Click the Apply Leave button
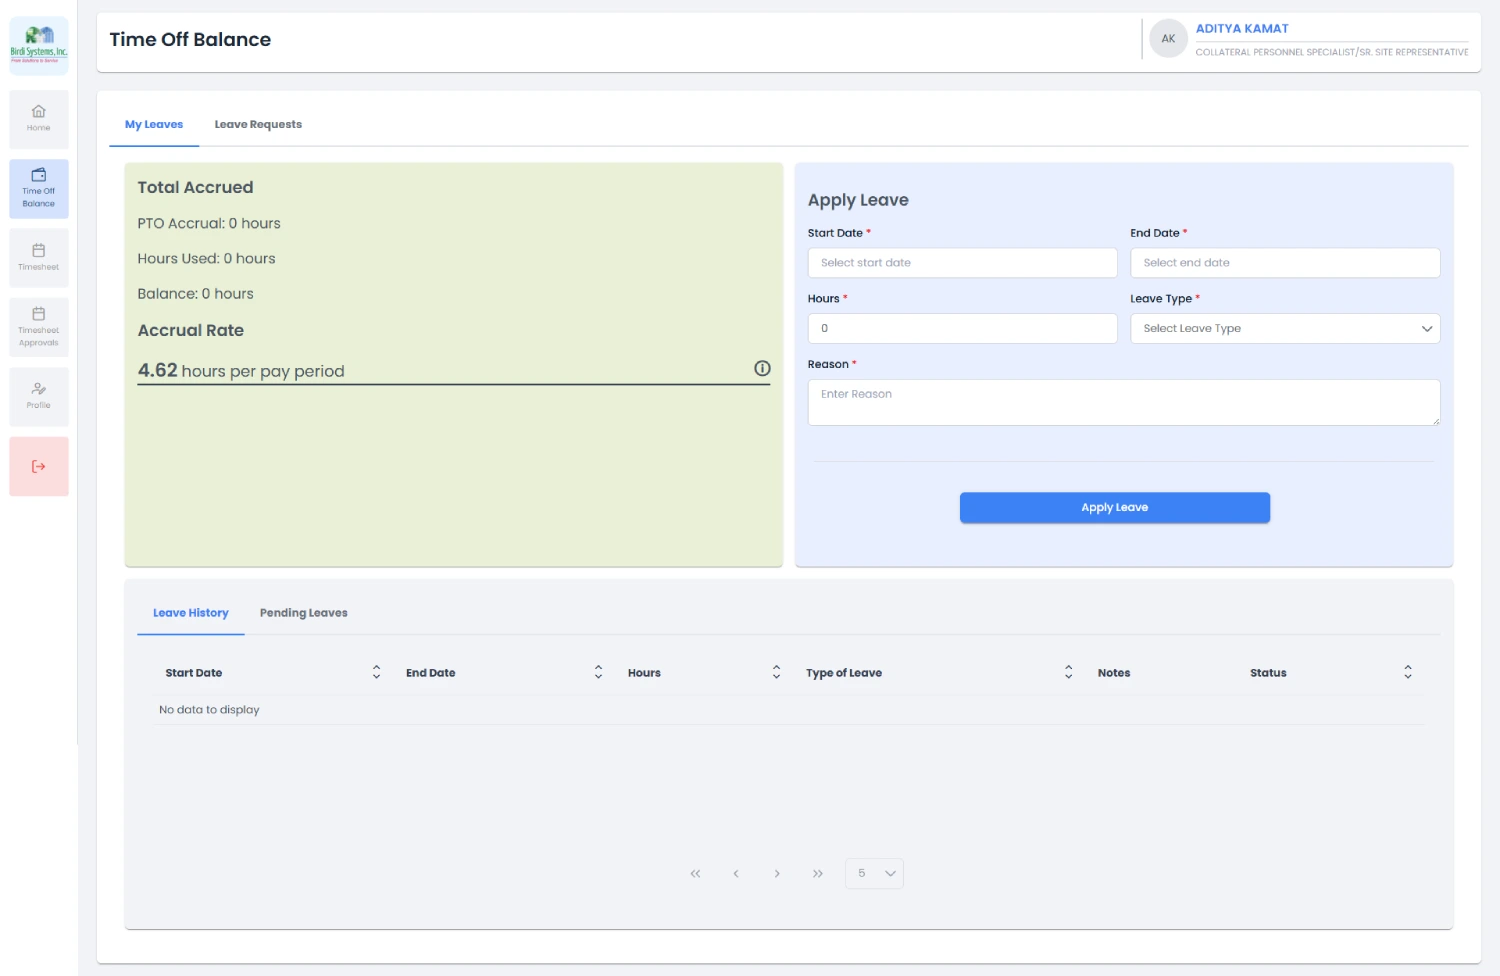 [1115, 508]
